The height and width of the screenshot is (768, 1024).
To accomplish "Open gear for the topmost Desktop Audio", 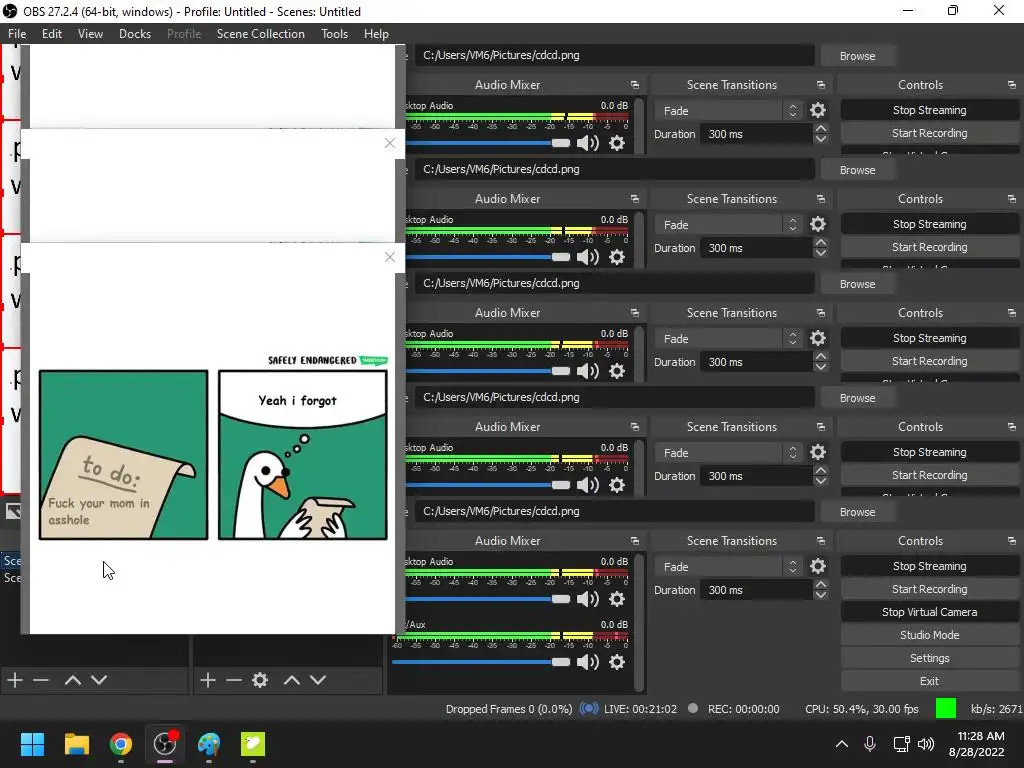I will pos(616,143).
